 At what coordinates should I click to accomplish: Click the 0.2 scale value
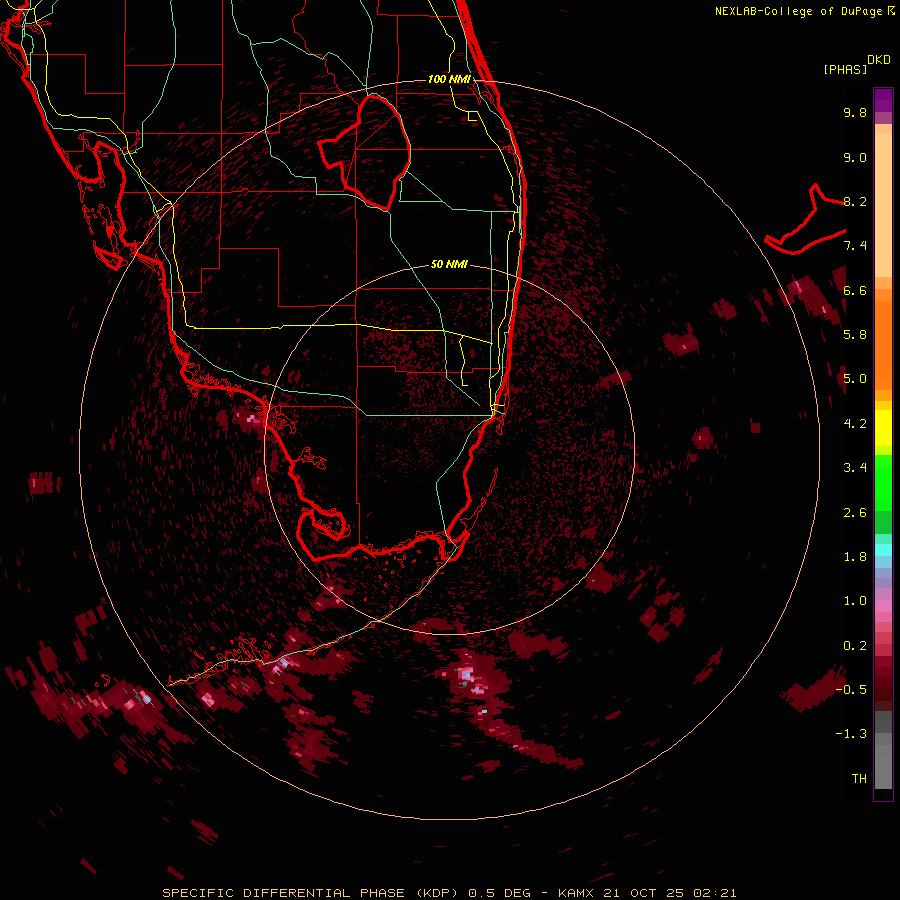point(855,646)
